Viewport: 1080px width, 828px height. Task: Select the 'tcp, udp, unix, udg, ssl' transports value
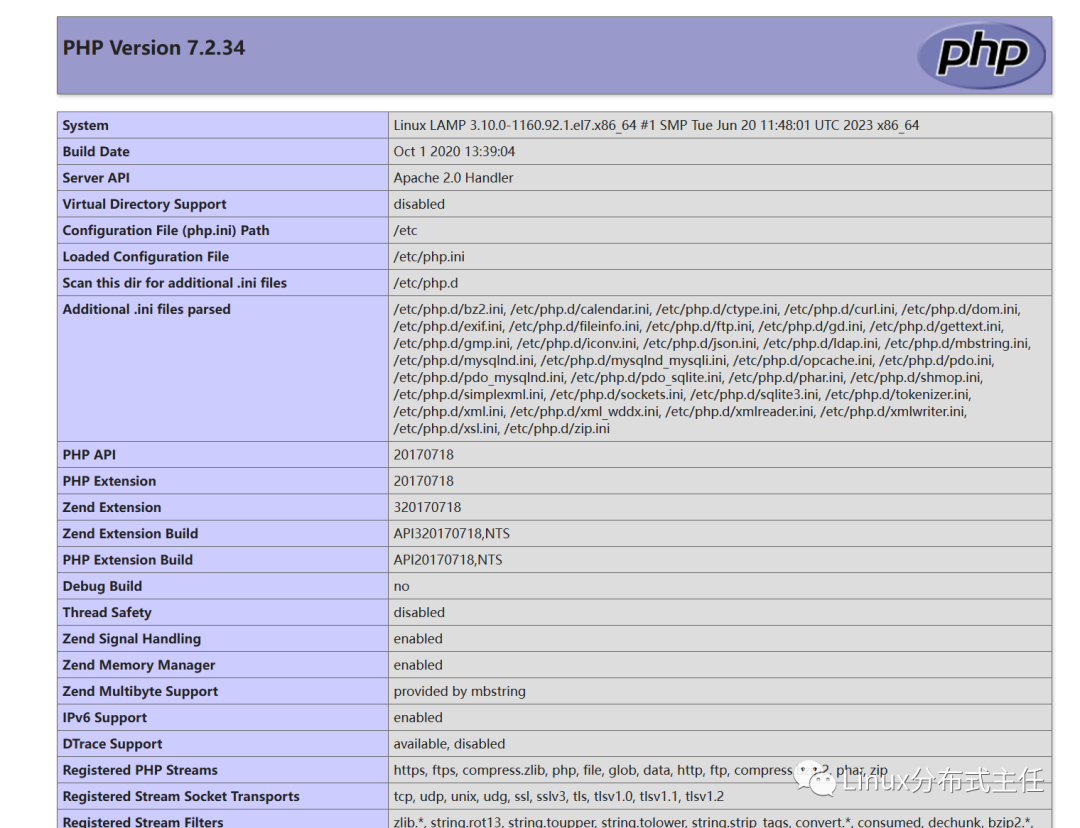[x=559, y=796]
